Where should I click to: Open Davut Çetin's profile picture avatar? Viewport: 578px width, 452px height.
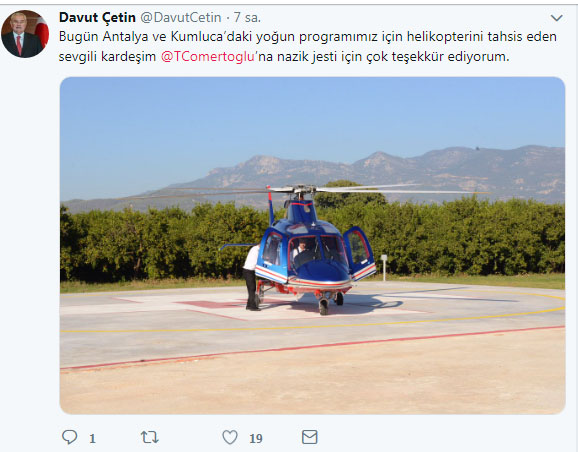(x=25, y=34)
